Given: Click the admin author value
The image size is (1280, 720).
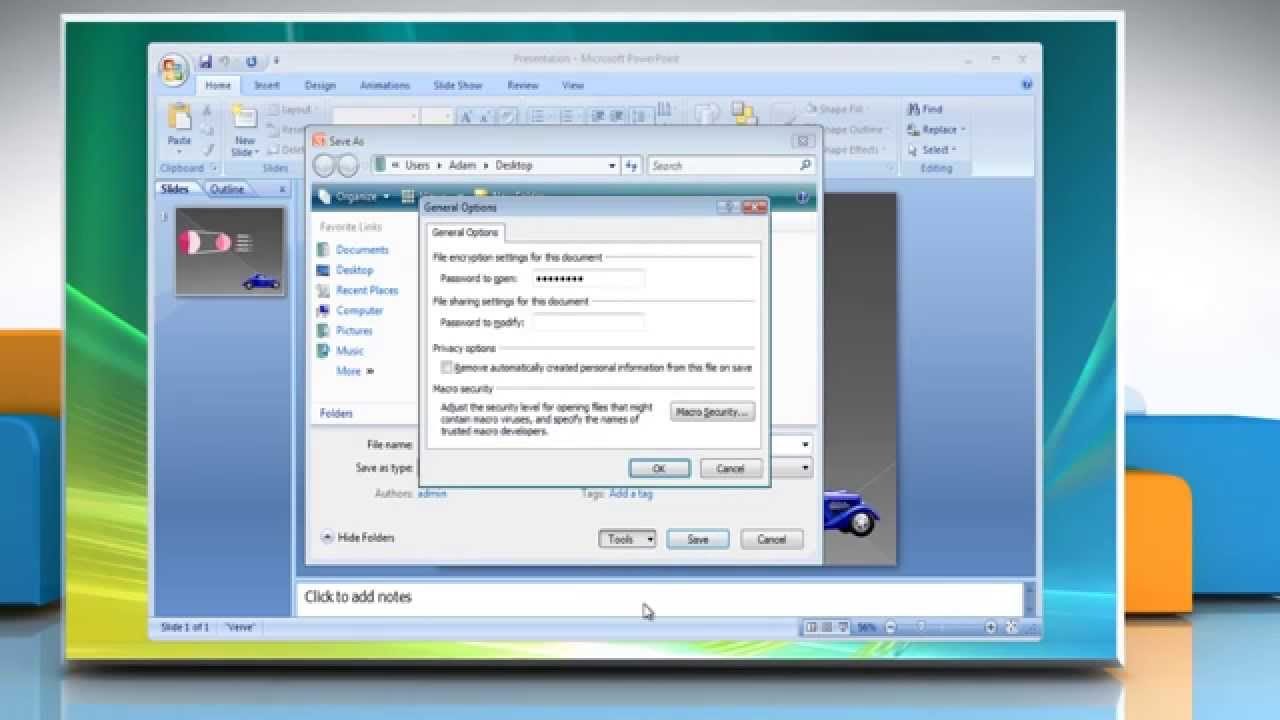Looking at the screenshot, I should (x=432, y=494).
